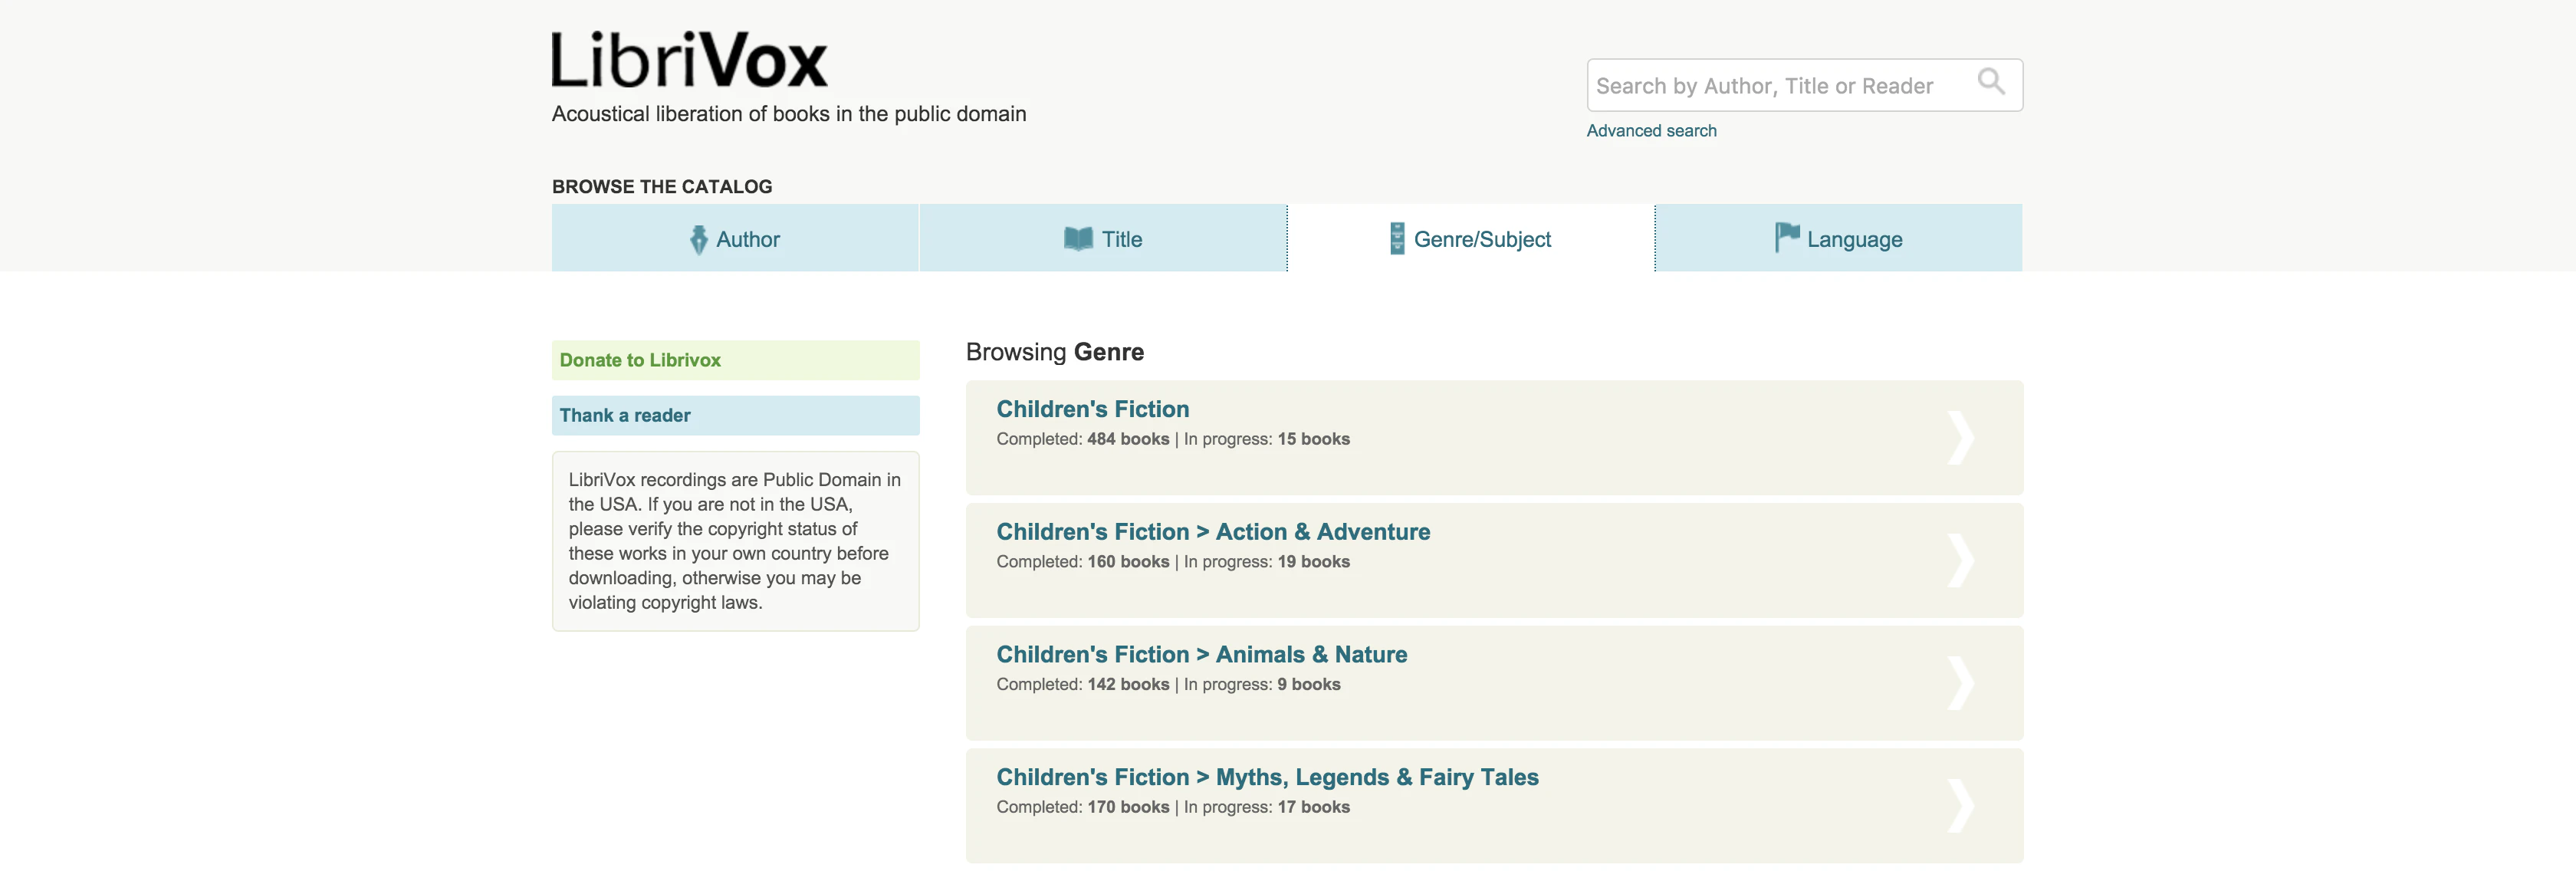Expand Myths, Legends & Fairy Tales chevron

pos(1960,806)
